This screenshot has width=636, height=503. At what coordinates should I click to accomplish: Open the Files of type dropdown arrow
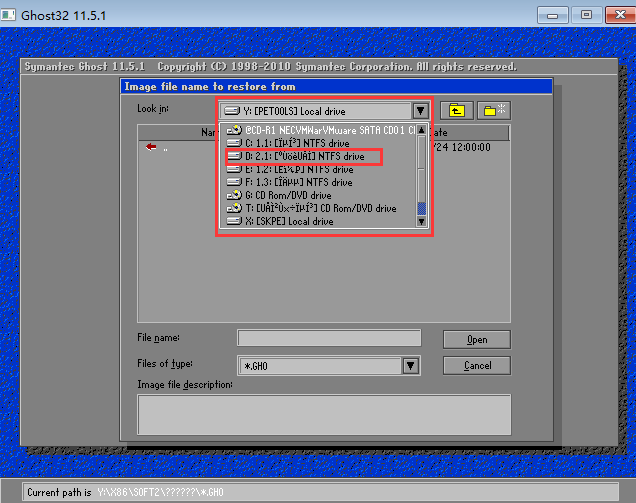pyautogui.click(x=409, y=366)
